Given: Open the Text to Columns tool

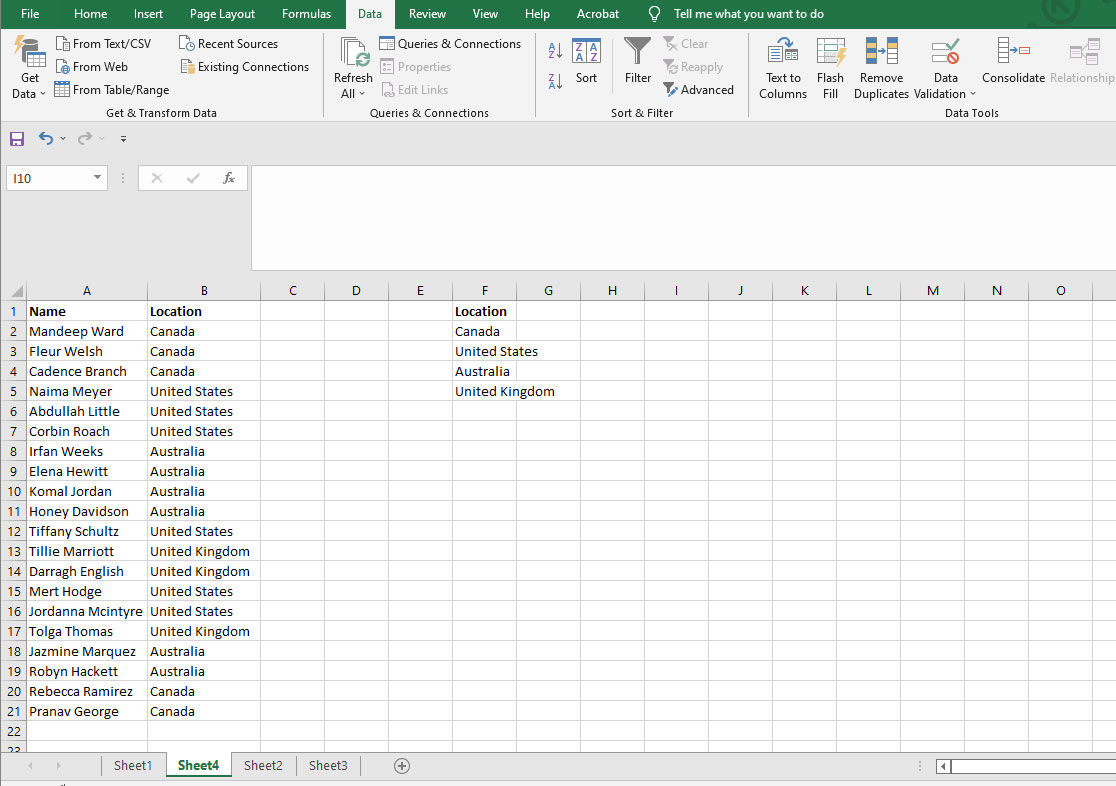Looking at the screenshot, I should 782,66.
